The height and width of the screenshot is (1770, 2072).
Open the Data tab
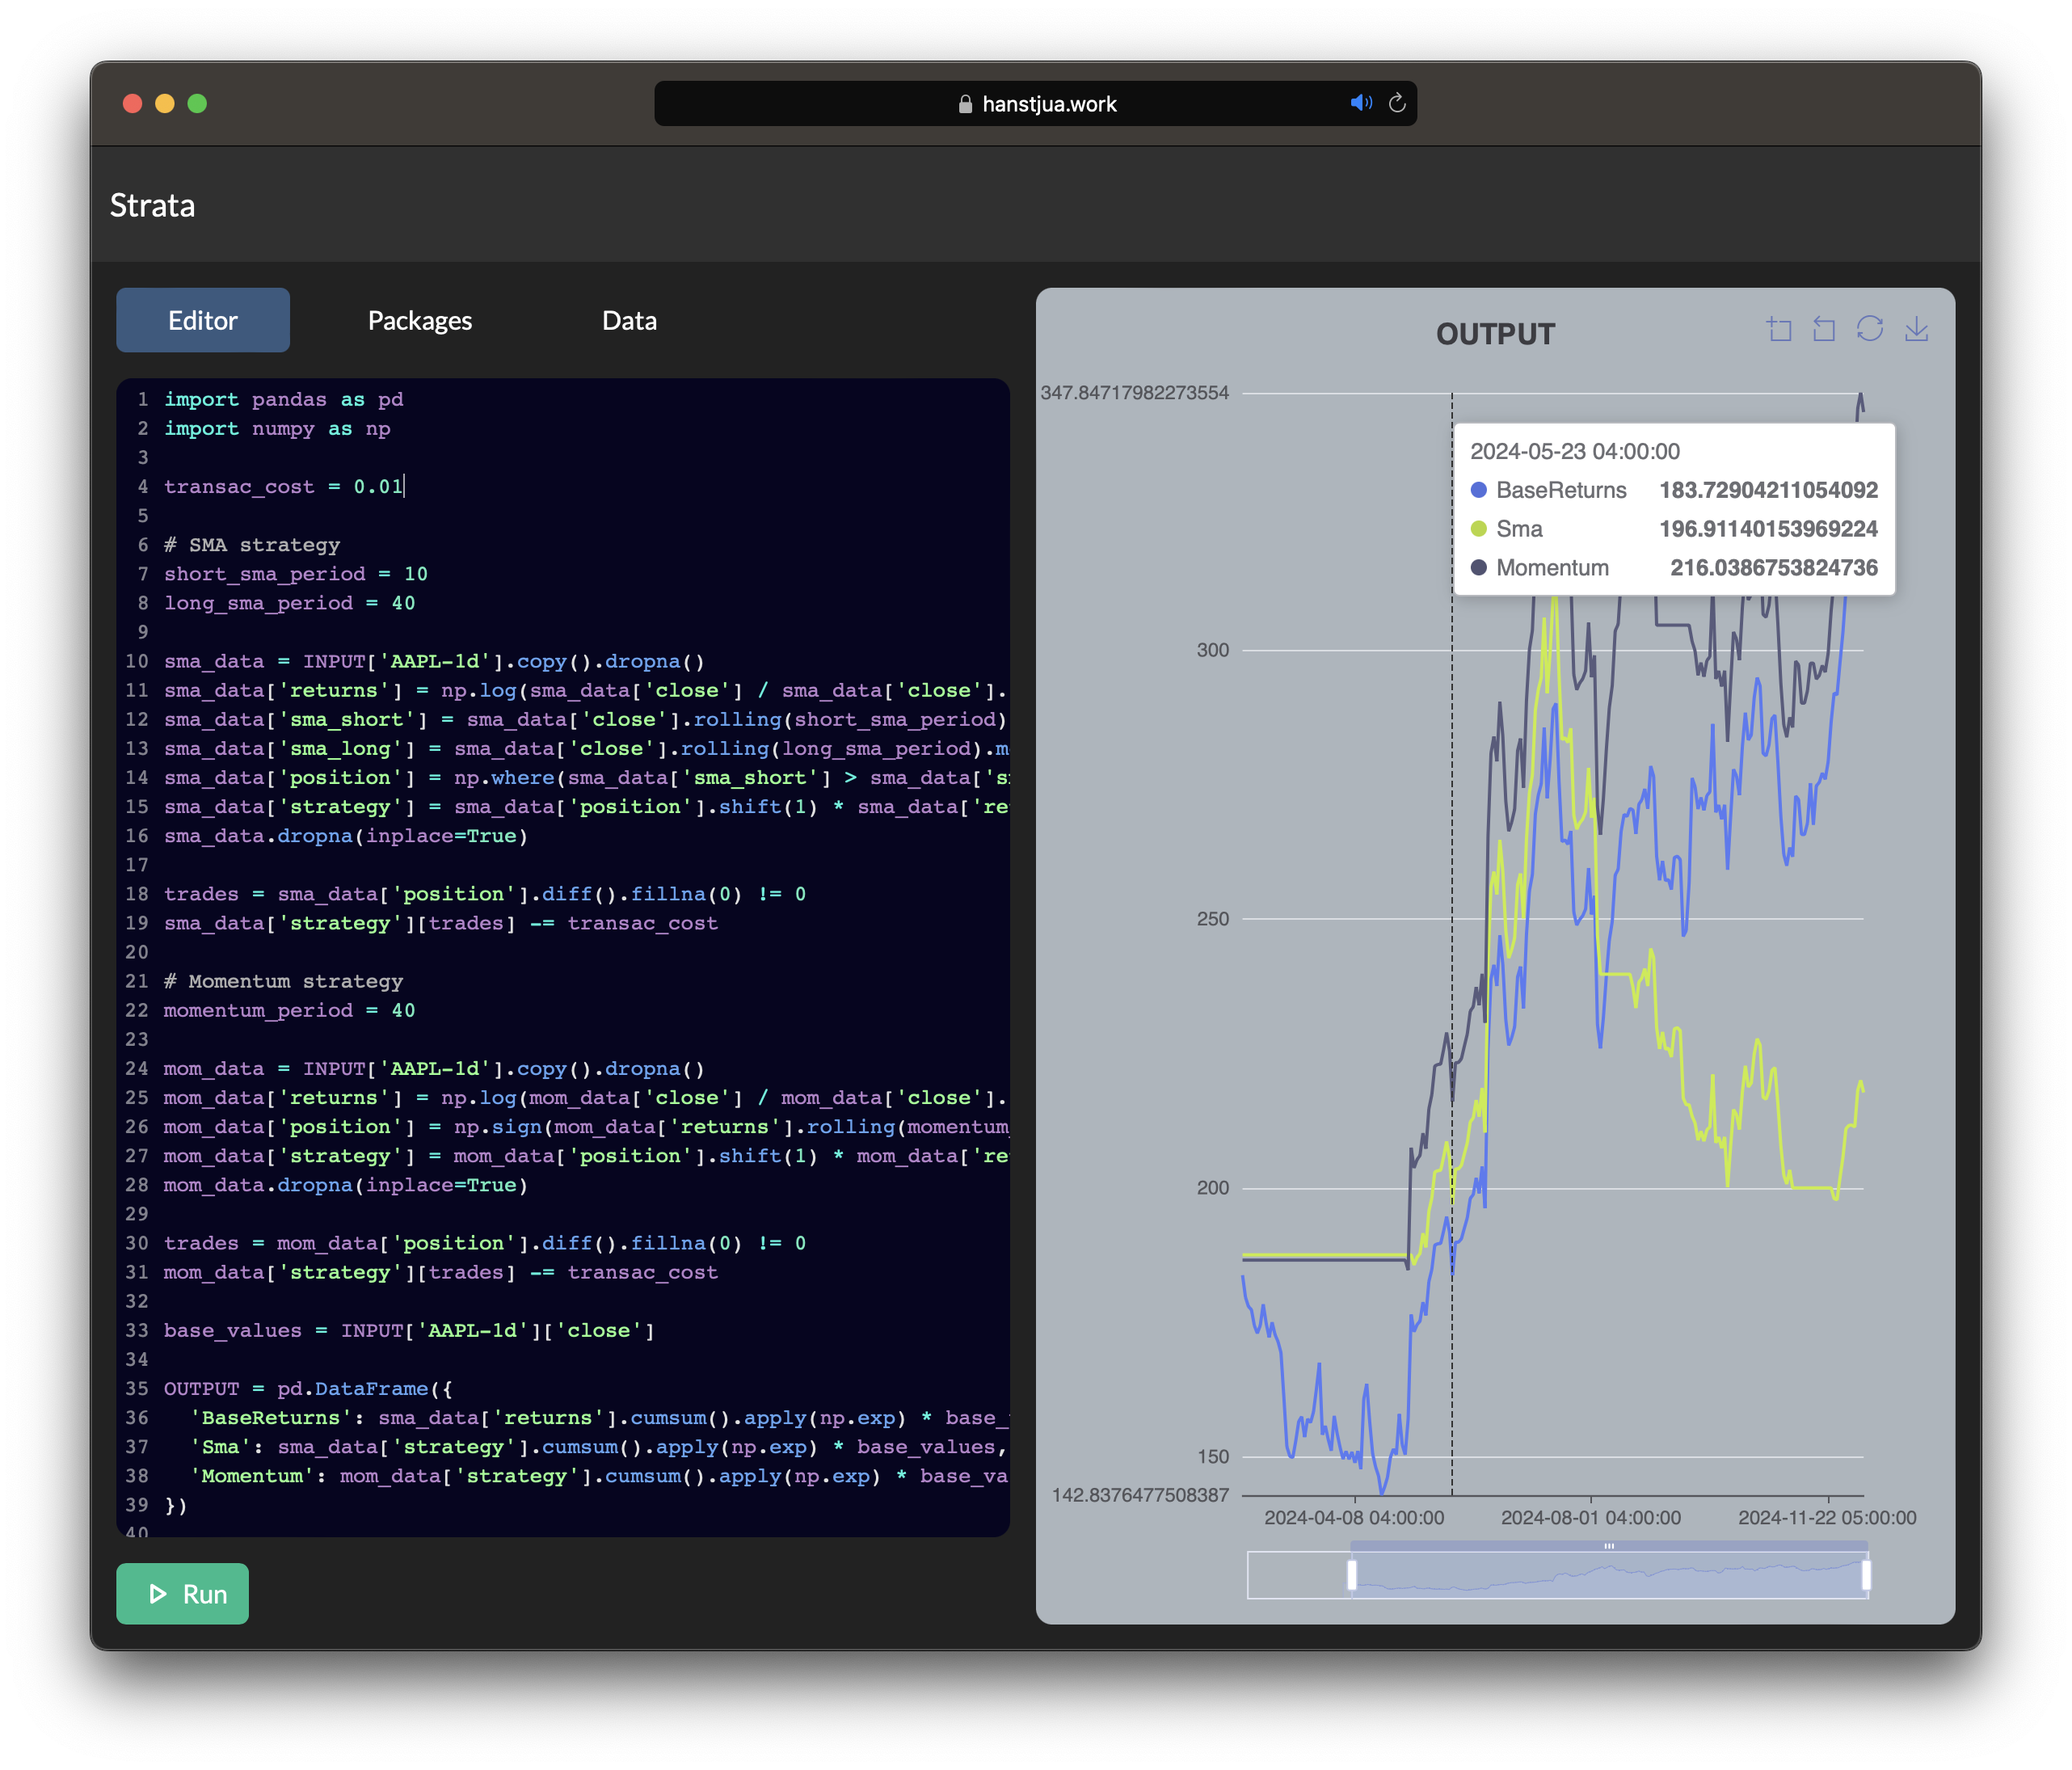(629, 320)
